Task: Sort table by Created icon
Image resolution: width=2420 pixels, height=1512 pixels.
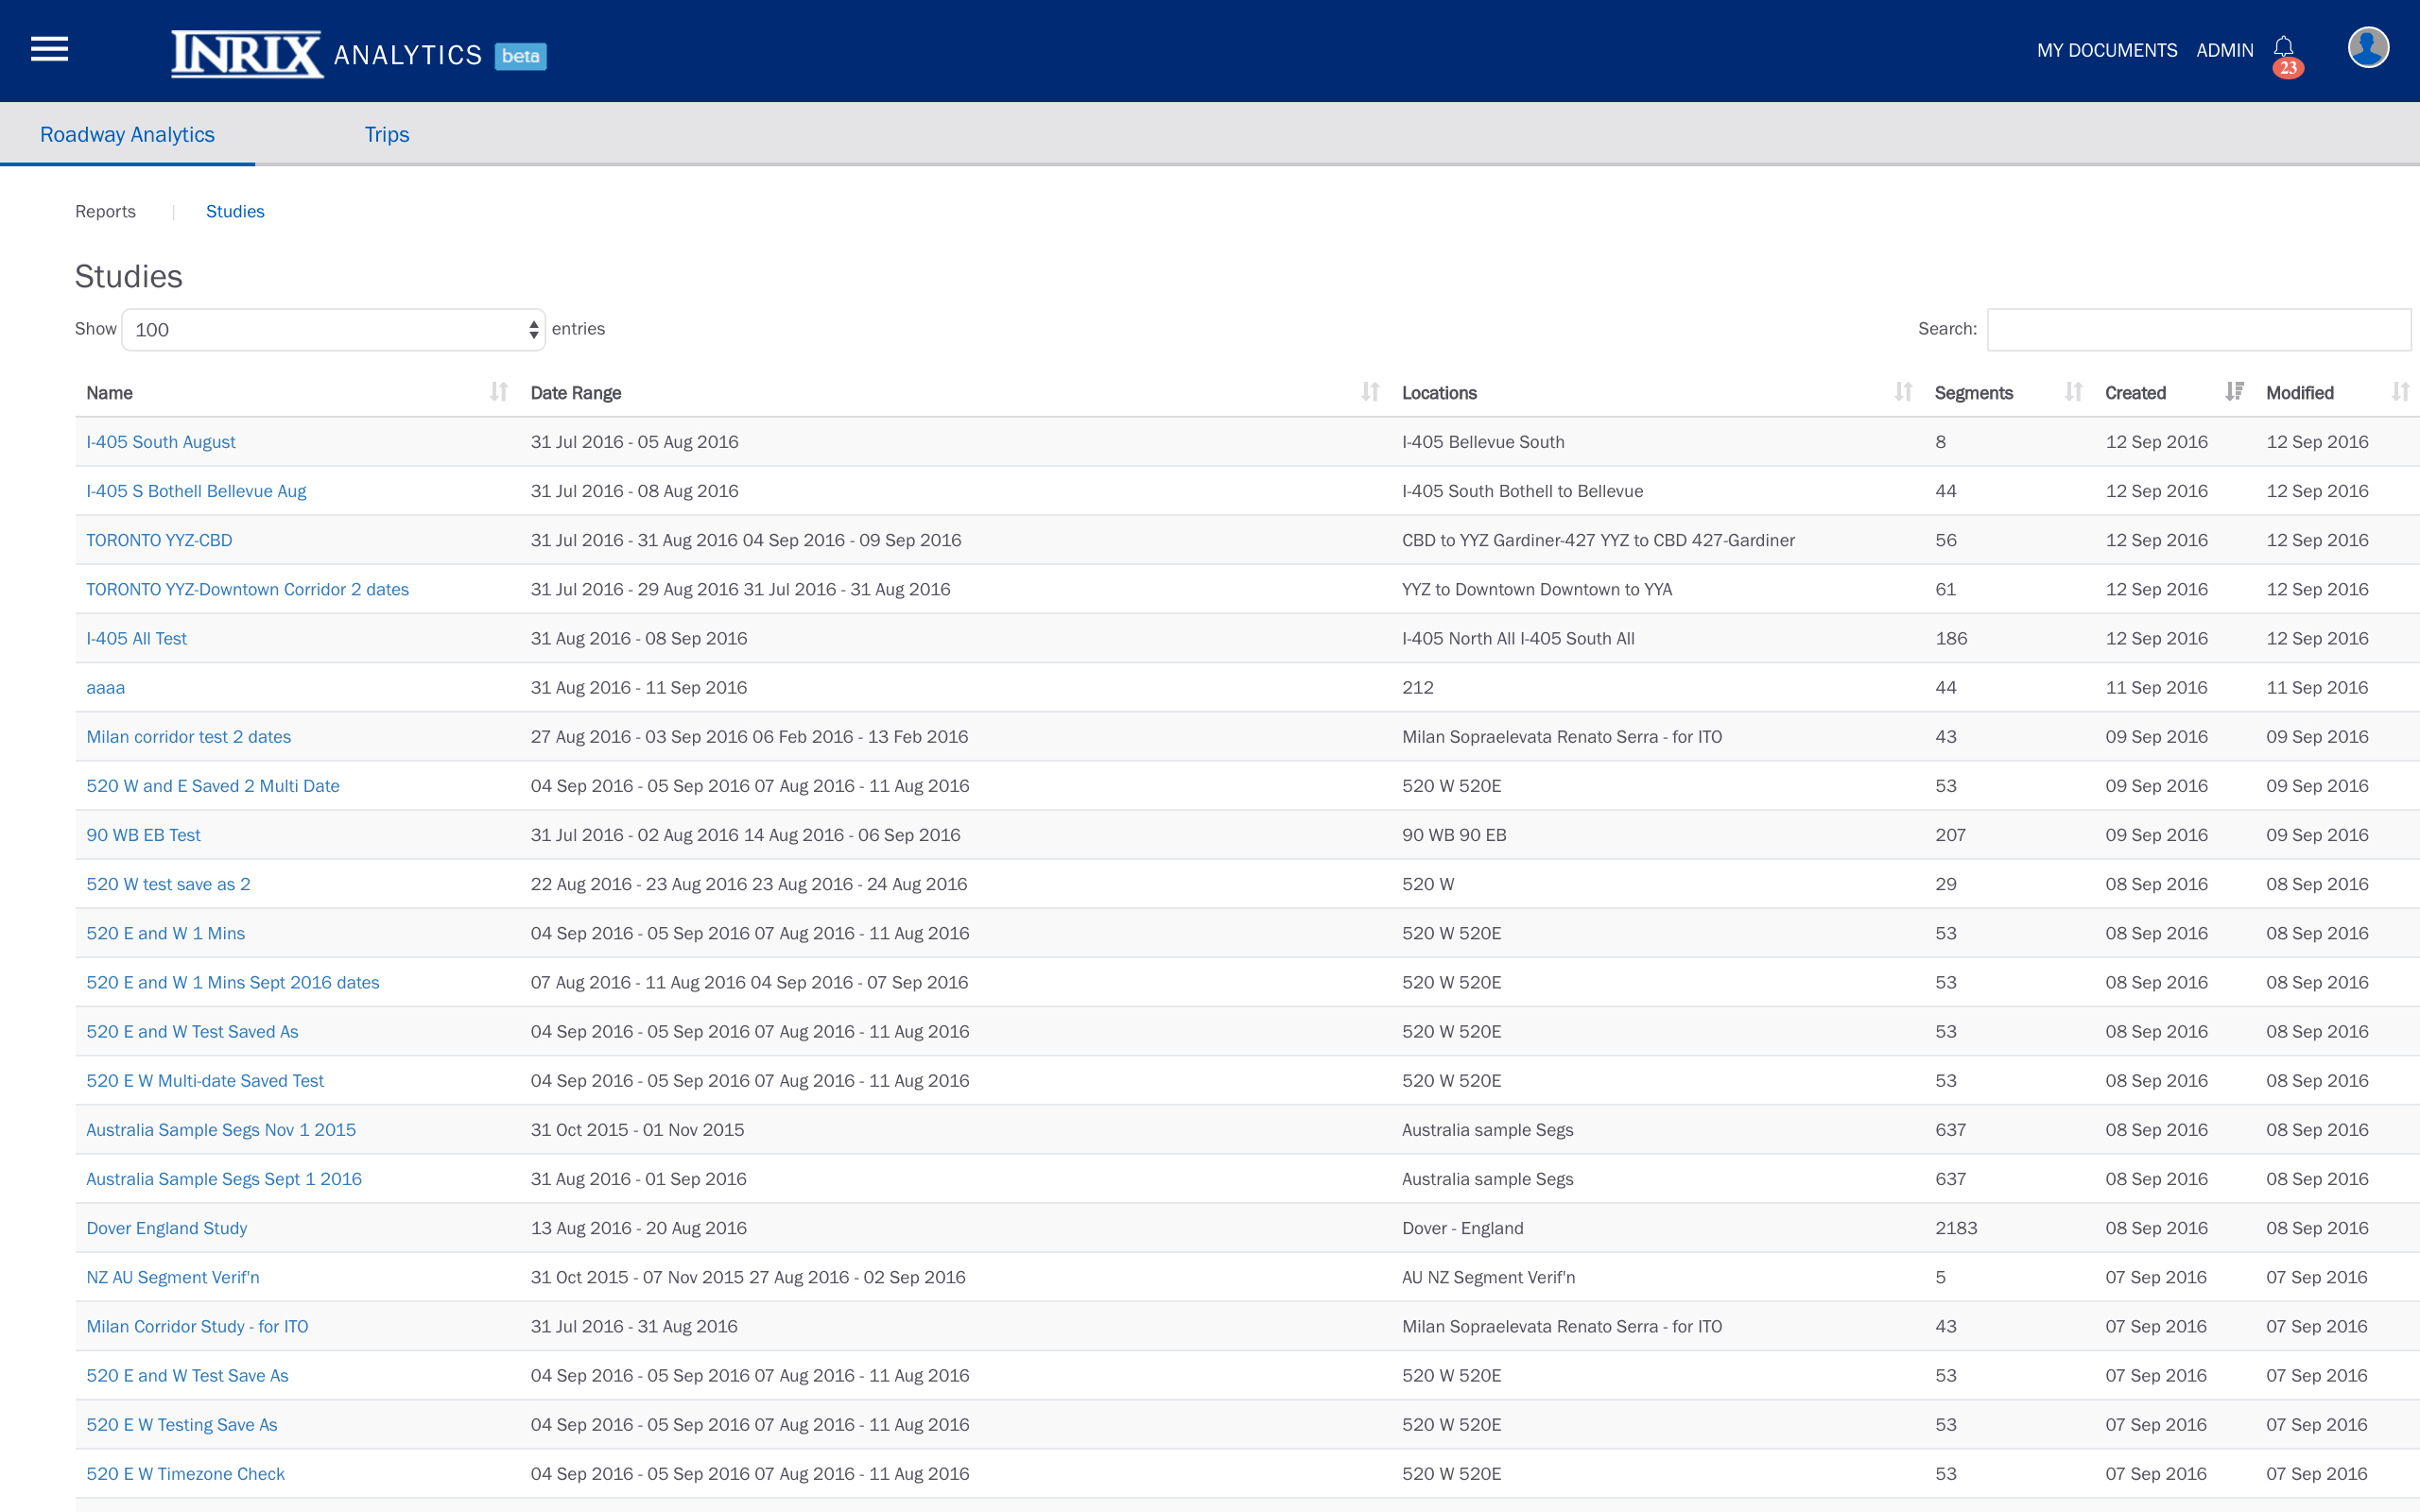Action: click(x=2234, y=392)
